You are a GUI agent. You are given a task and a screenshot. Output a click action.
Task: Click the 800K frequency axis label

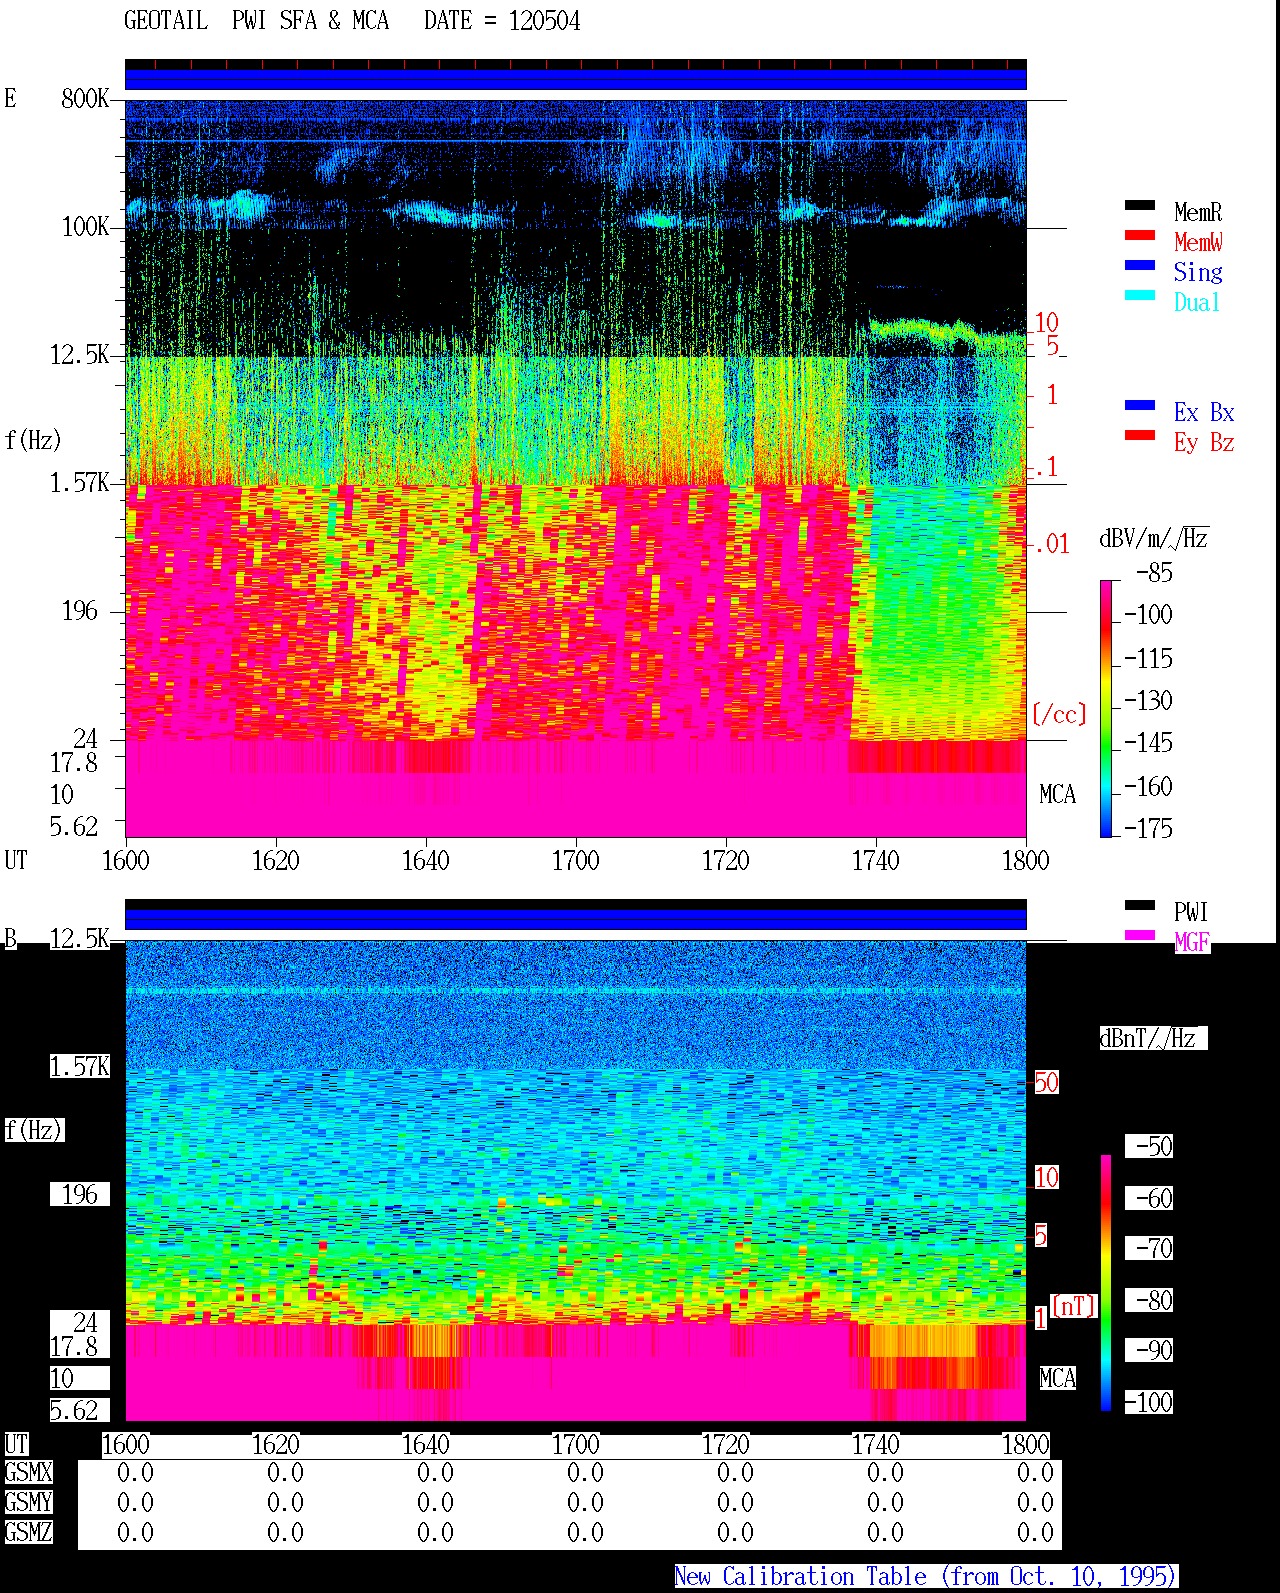coord(85,98)
